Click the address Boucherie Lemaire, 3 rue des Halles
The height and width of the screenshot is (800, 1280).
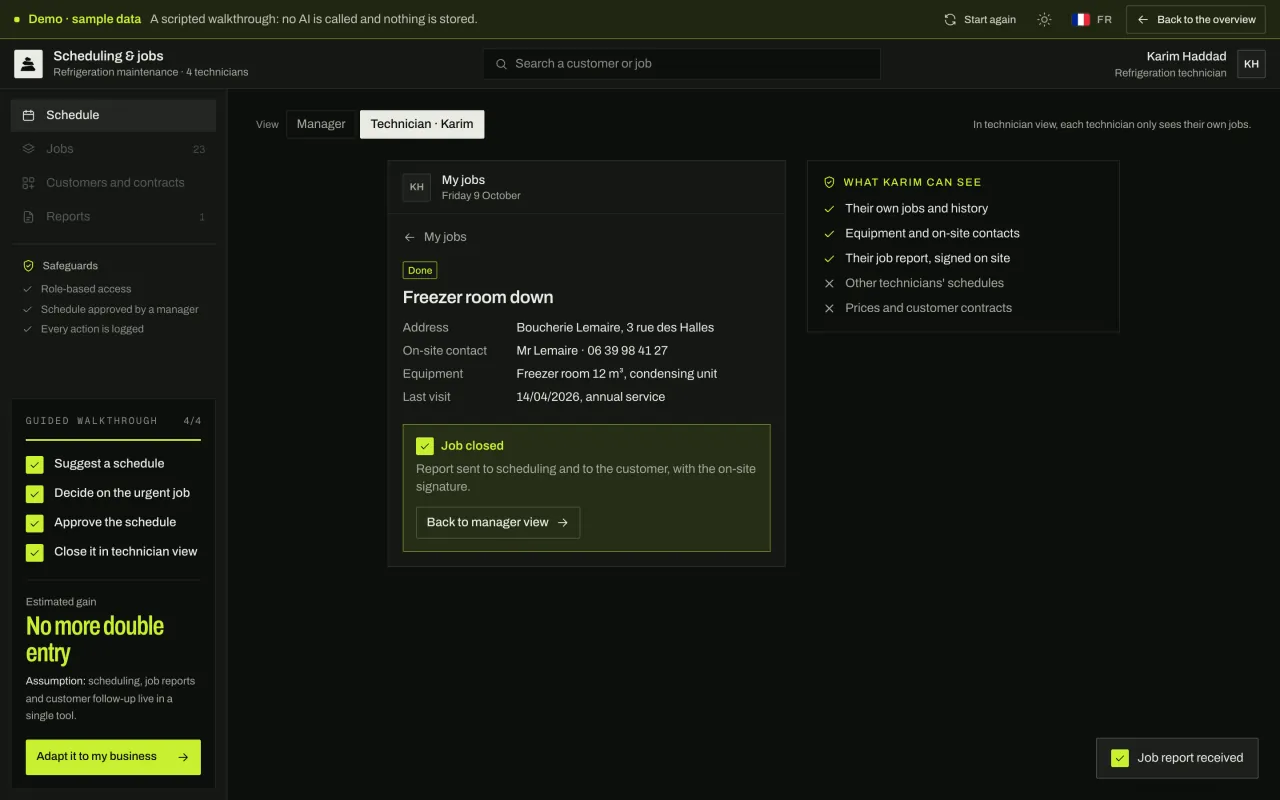pyautogui.click(x=615, y=328)
